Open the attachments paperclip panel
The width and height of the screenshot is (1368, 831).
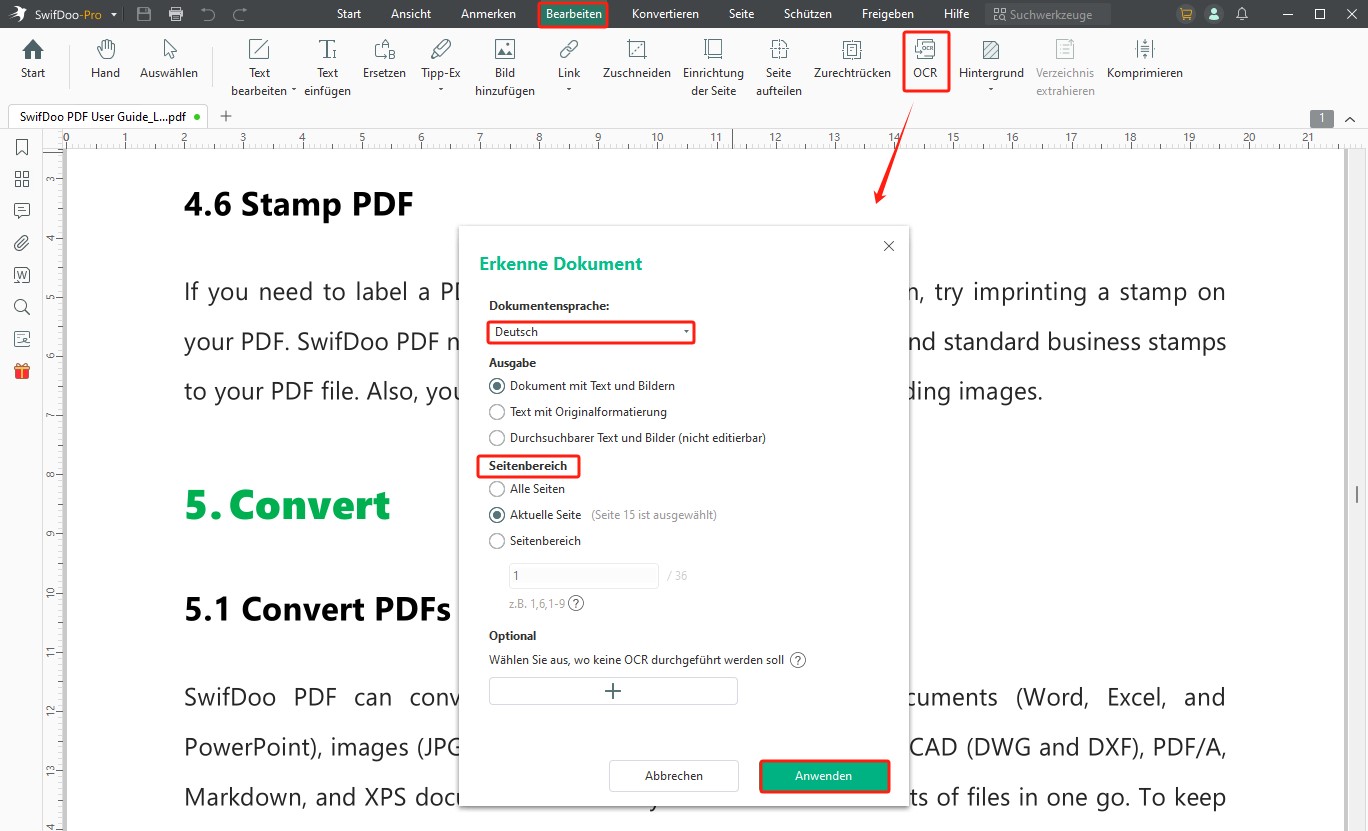pyautogui.click(x=22, y=243)
